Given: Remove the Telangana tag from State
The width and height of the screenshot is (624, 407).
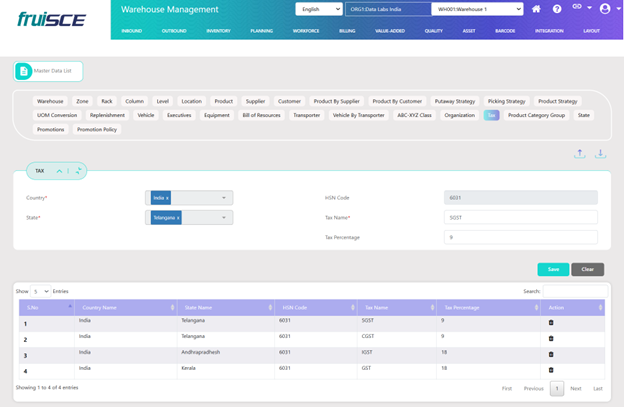Looking at the screenshot, I should 177,217.
